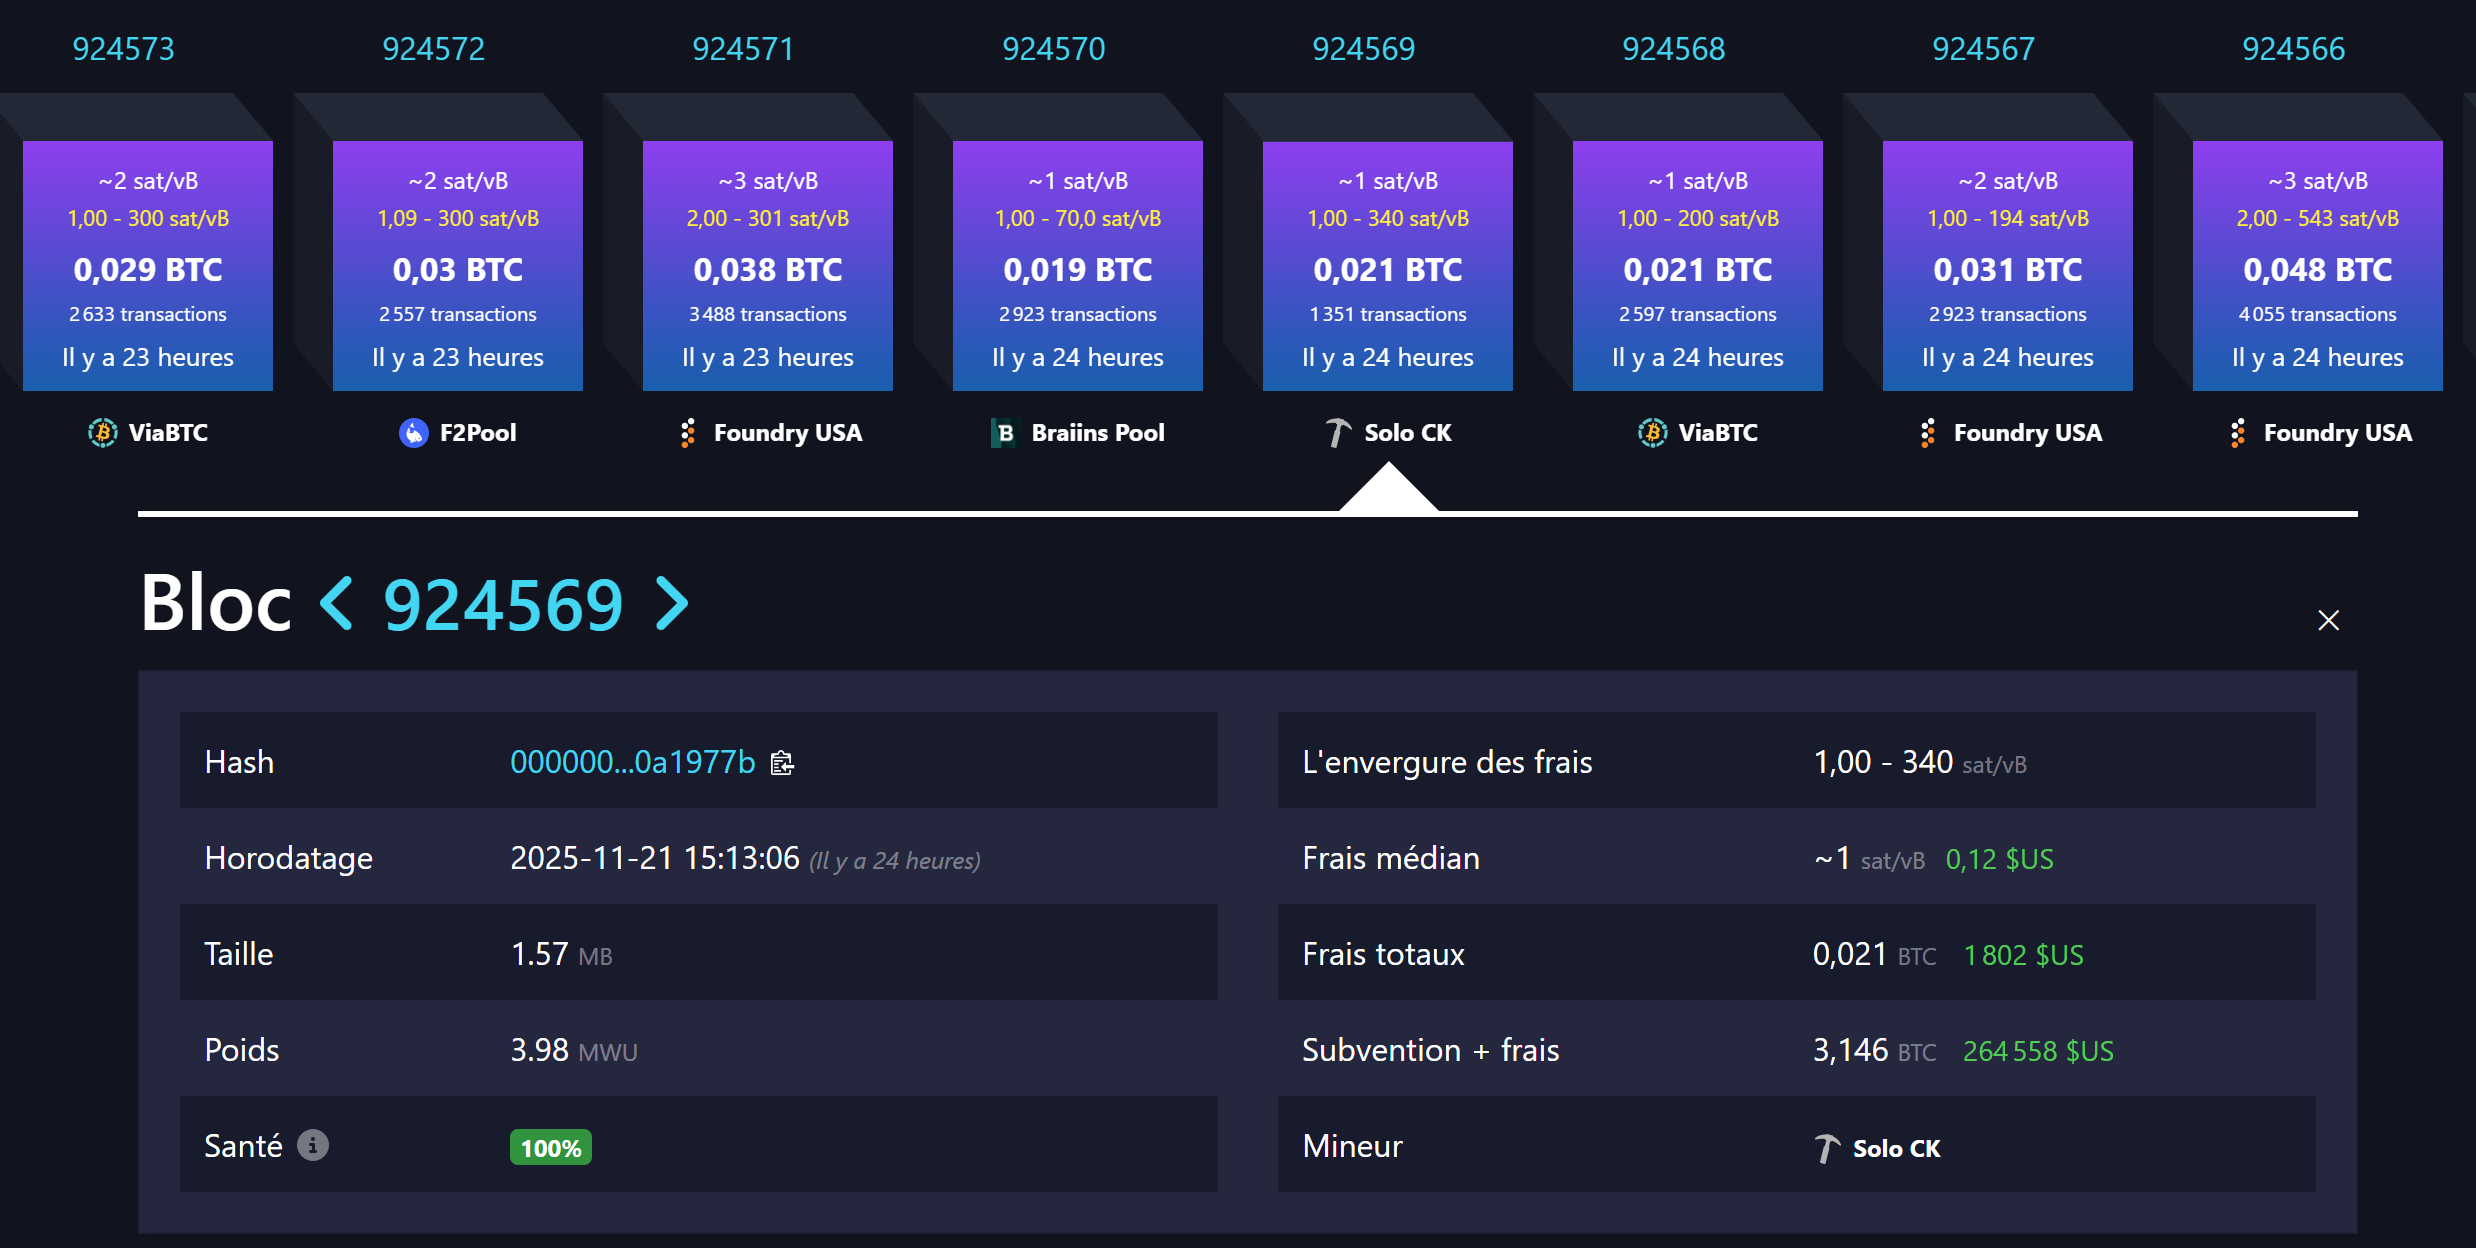Click the Foundry USA icon under block 924566
The image size is (2476, 1248).
tap(2240, 432)
